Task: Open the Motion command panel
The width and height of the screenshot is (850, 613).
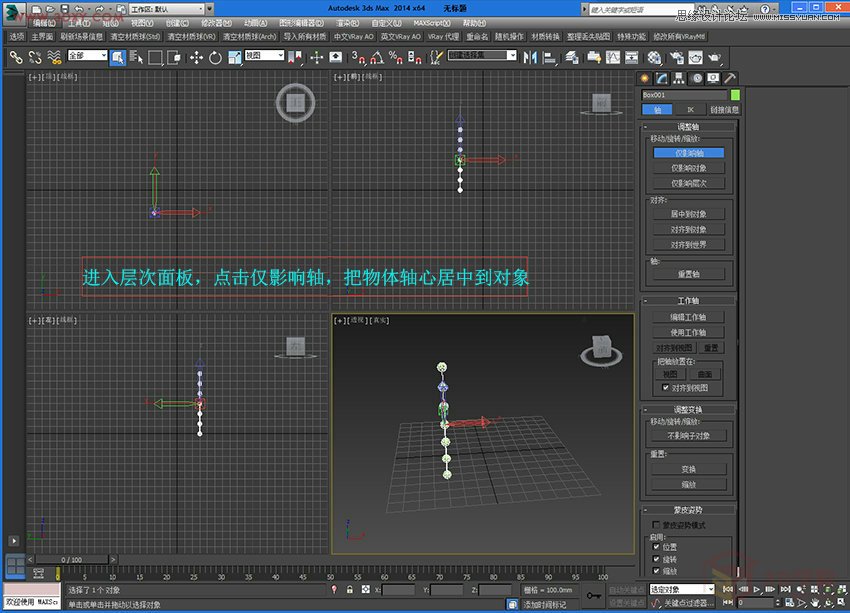Action: click(697, 76)
